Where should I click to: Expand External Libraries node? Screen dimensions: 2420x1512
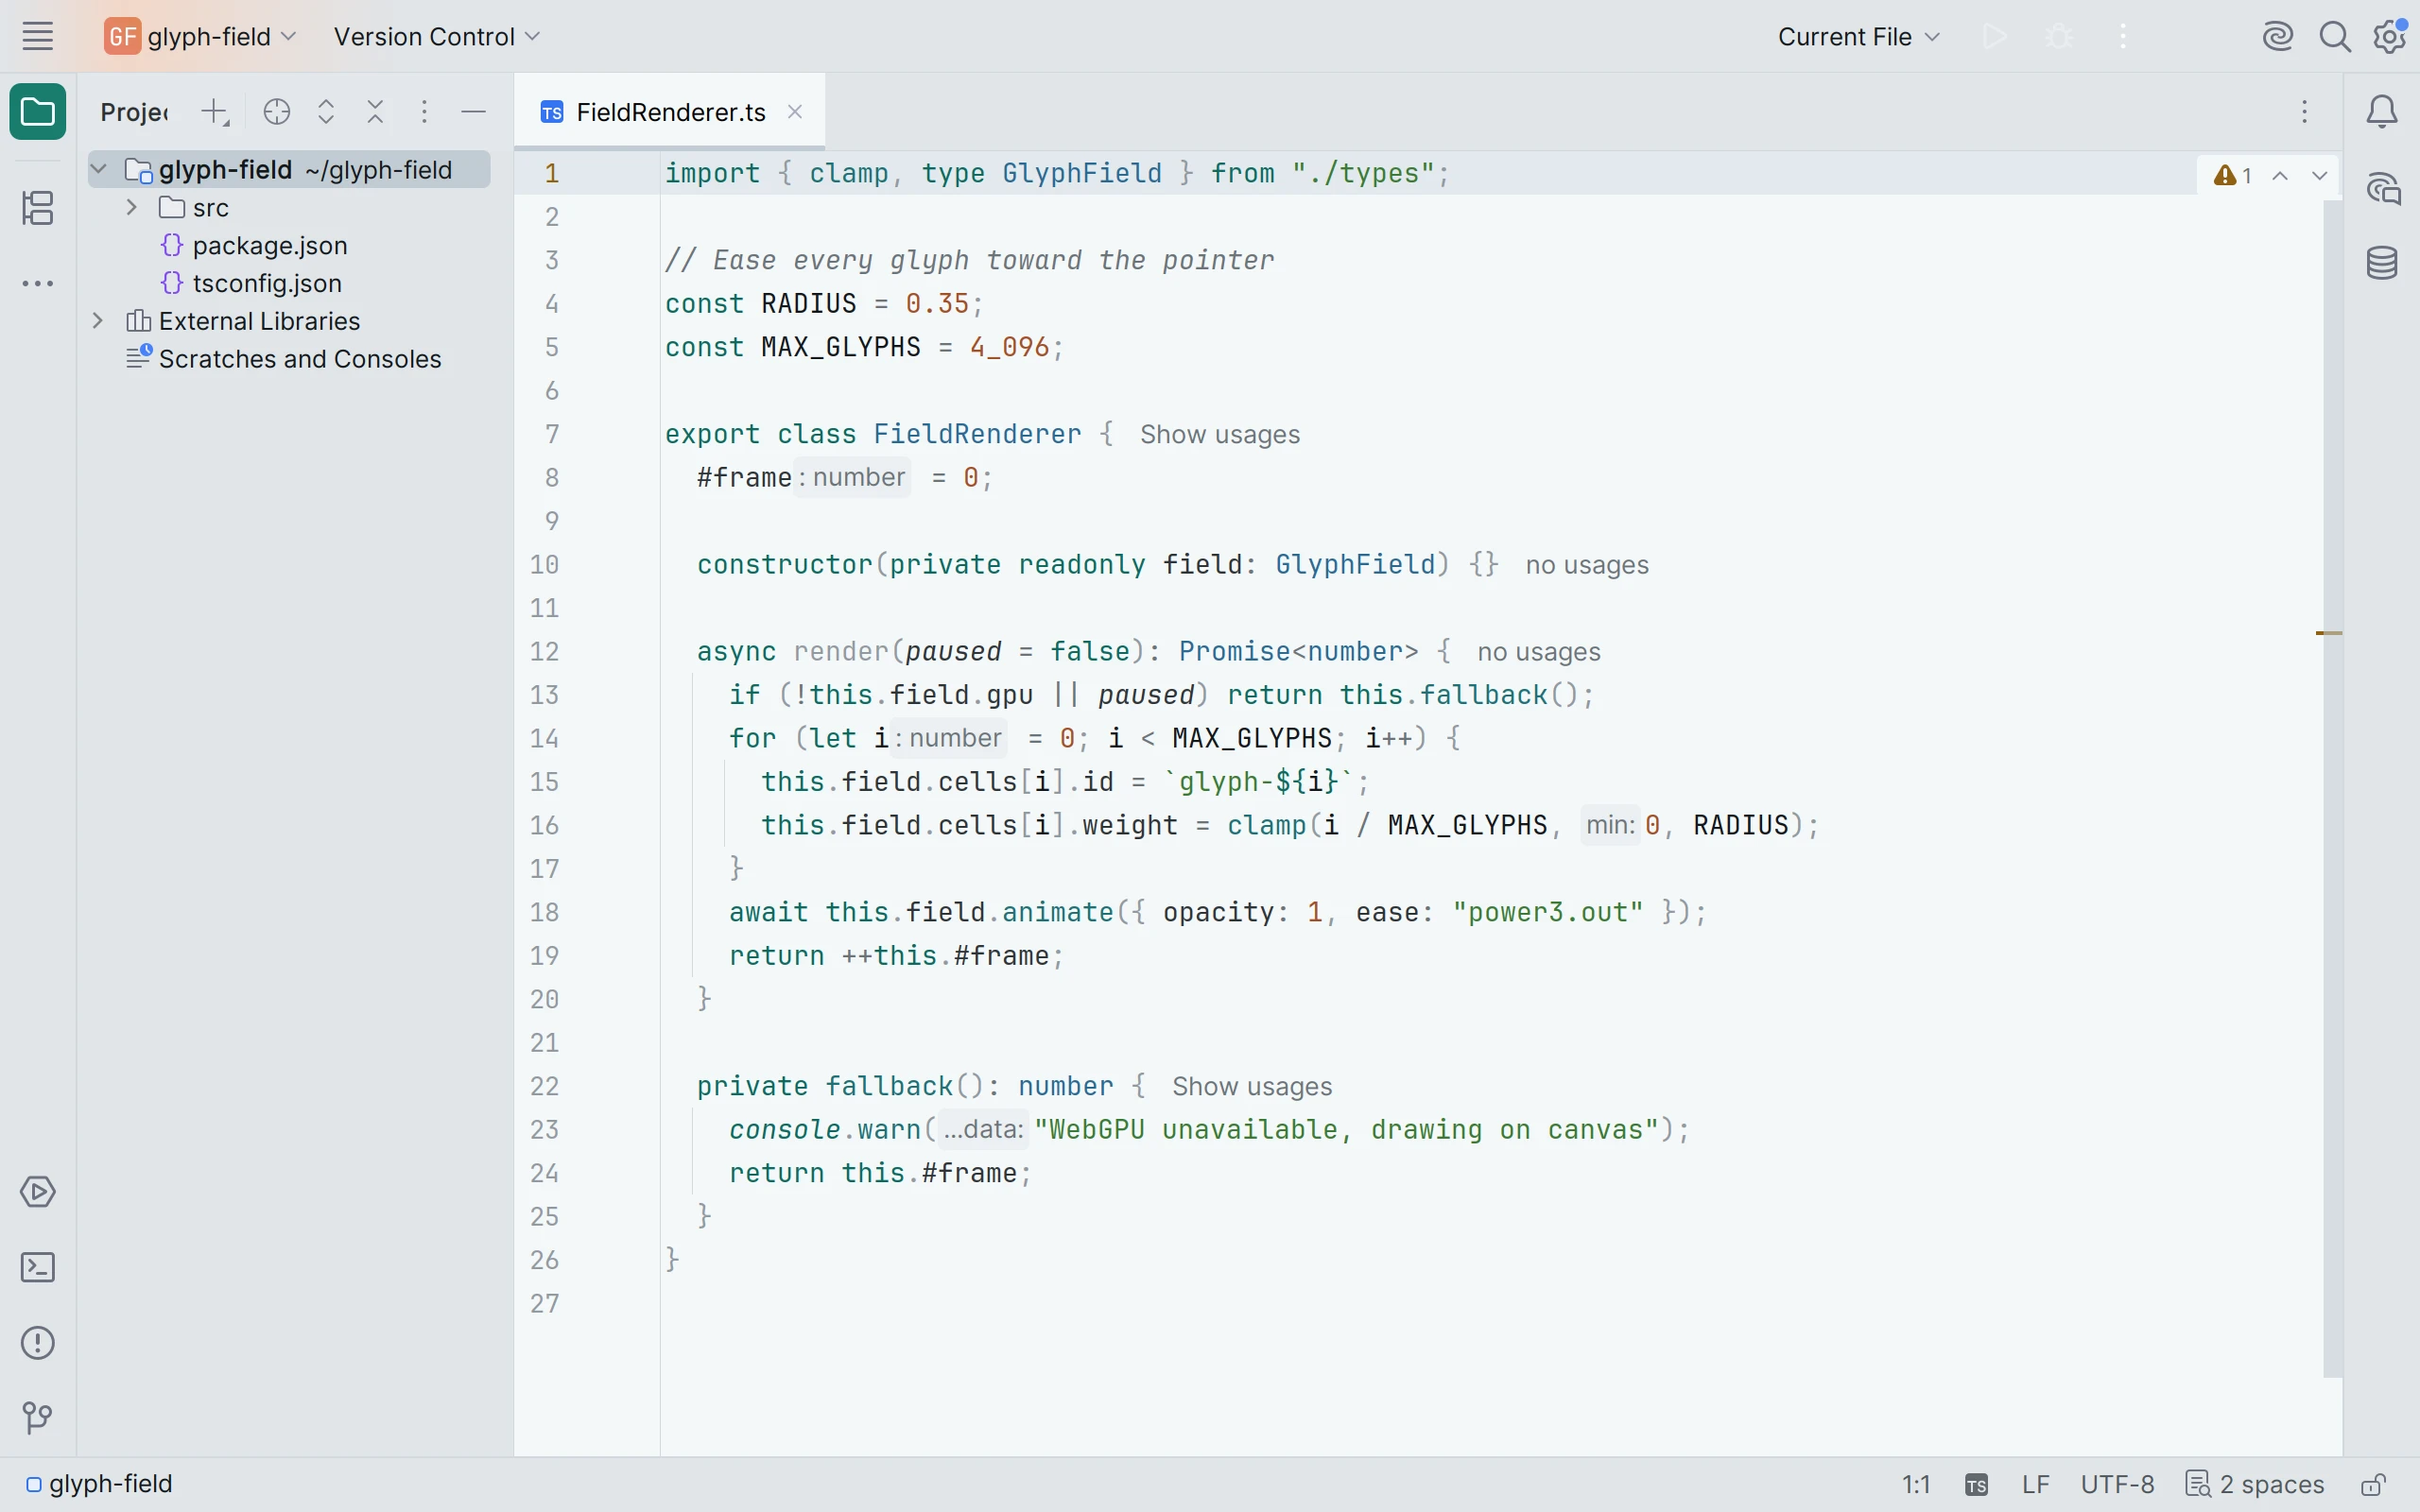(x=98, y=321)
